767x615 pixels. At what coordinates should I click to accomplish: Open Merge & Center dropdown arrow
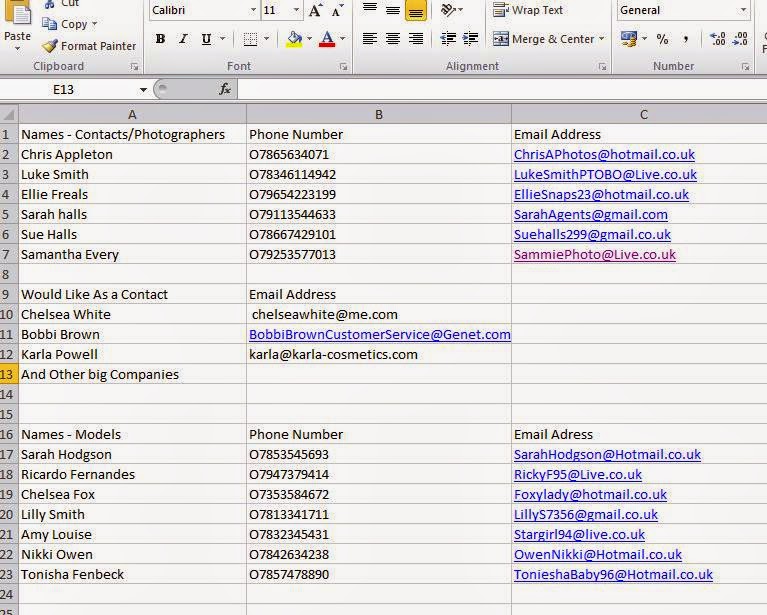[602, 39]
